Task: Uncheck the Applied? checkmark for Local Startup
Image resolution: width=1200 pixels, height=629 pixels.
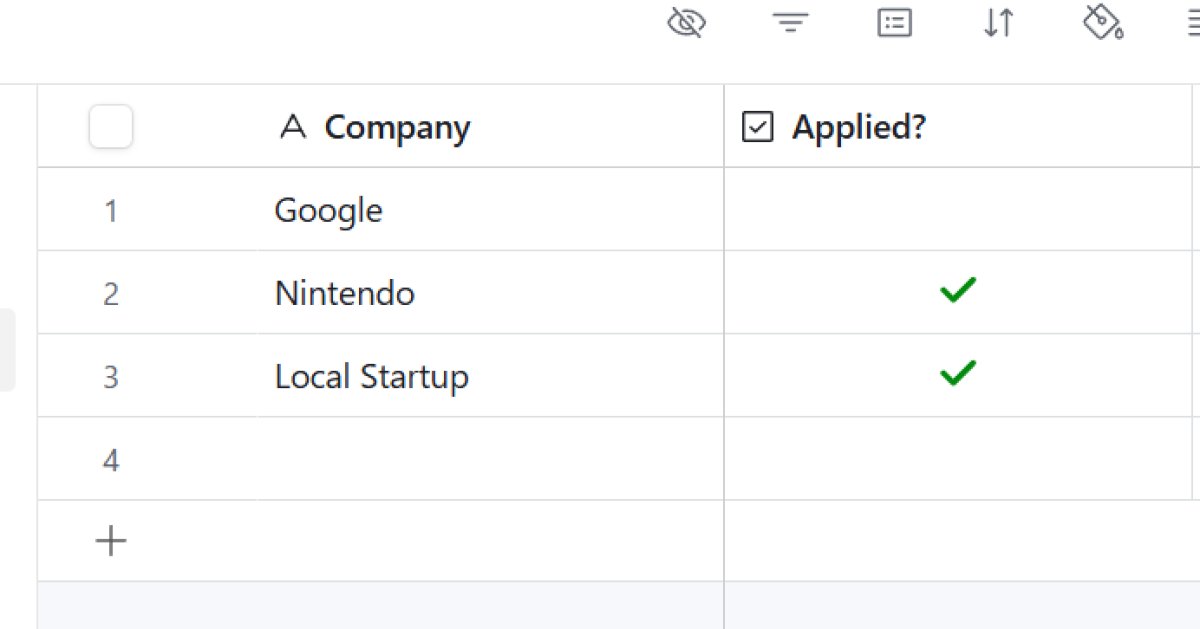Action: pyautogui.click(x=957, y=375)
